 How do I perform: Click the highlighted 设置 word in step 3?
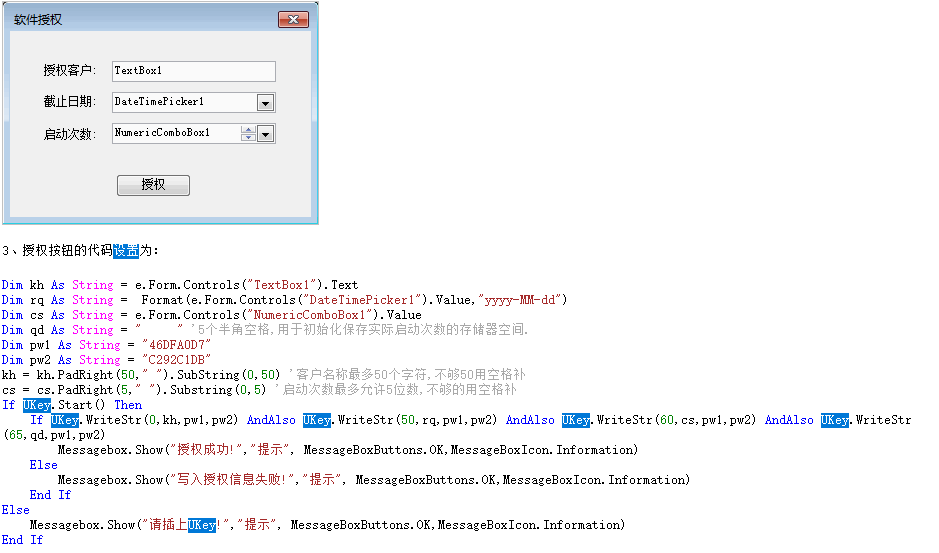tap(126, 250)
